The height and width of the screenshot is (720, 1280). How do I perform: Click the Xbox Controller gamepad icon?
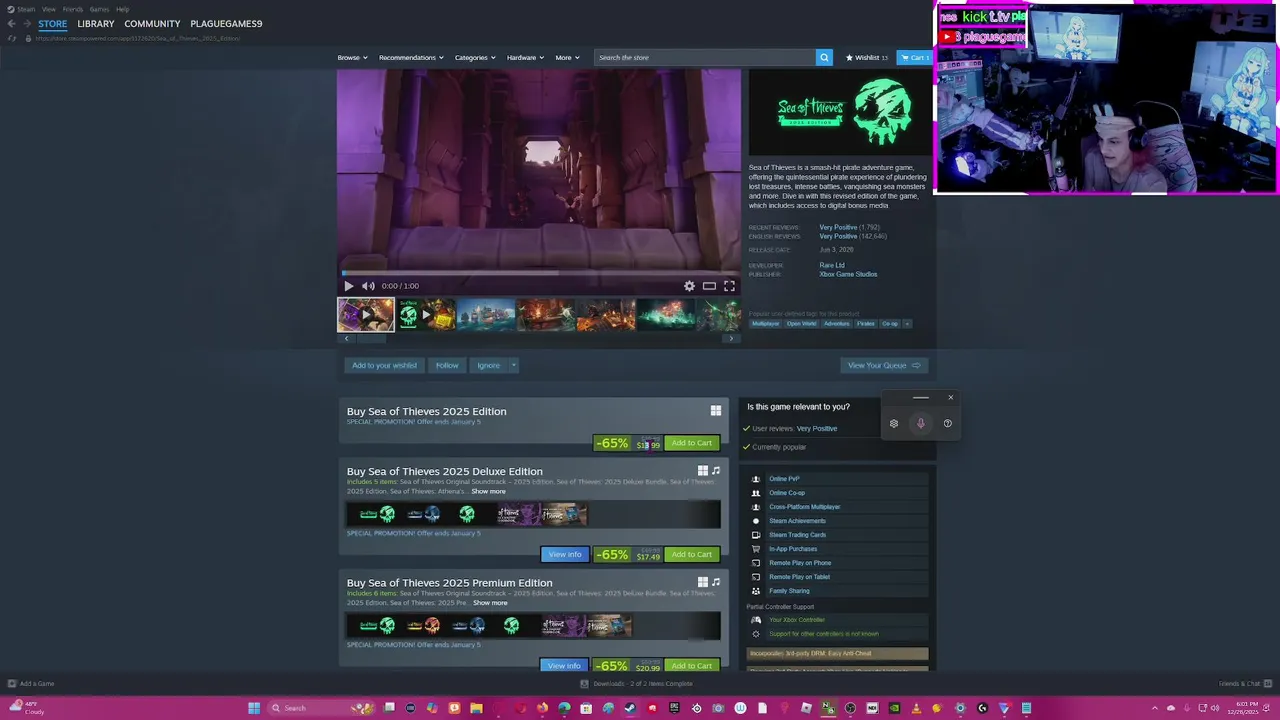[x=756, y=620]
